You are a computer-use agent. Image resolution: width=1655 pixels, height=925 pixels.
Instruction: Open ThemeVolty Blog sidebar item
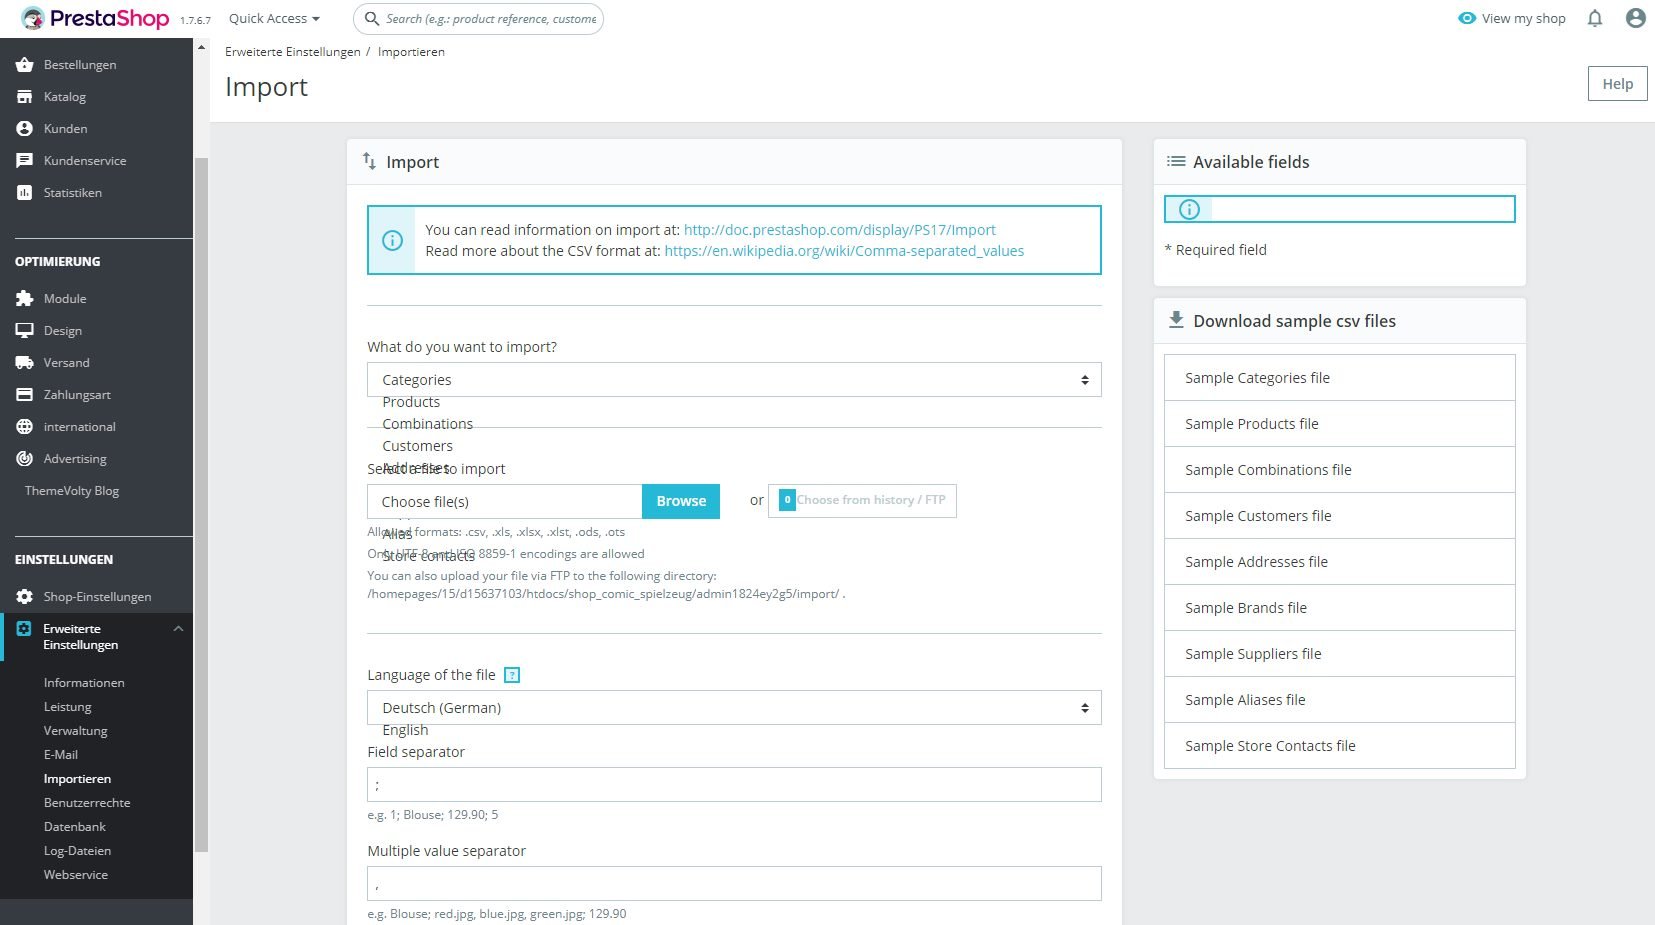[x=72, y=491]
